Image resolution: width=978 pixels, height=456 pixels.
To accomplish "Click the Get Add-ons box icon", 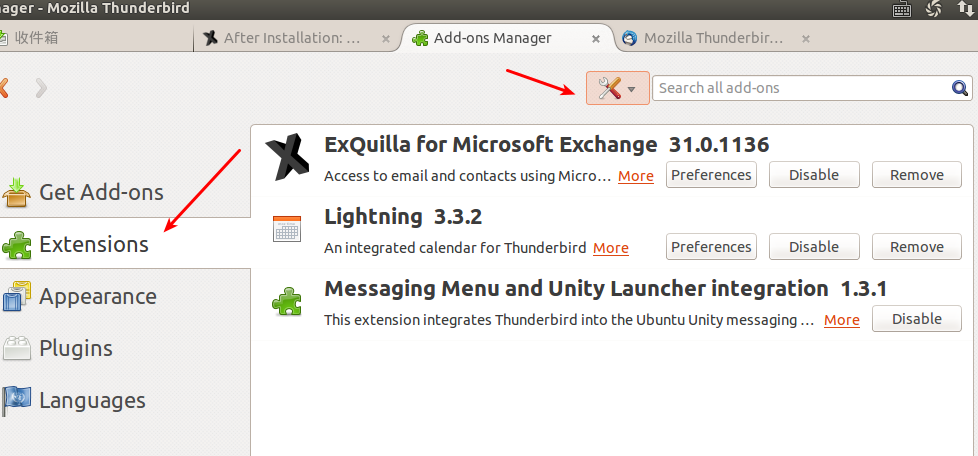I will [16, 192].
